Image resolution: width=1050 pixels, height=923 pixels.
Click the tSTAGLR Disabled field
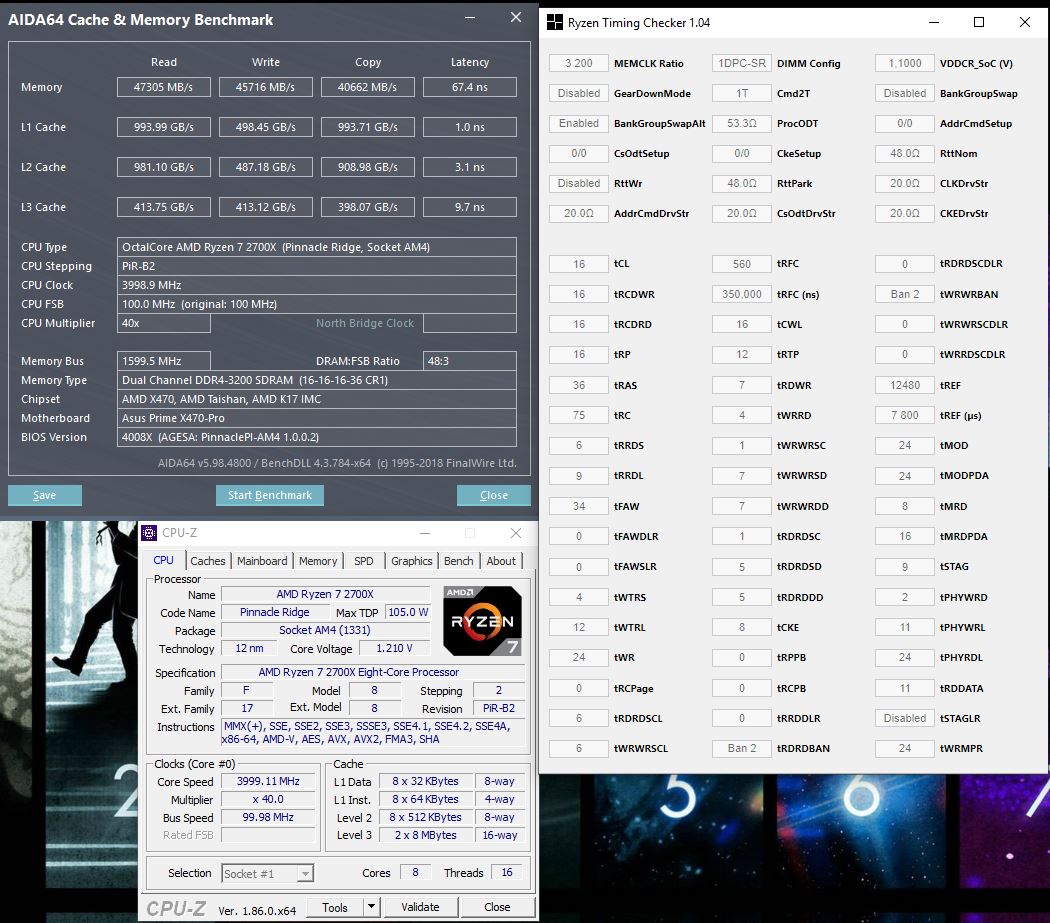coord(905,718)
